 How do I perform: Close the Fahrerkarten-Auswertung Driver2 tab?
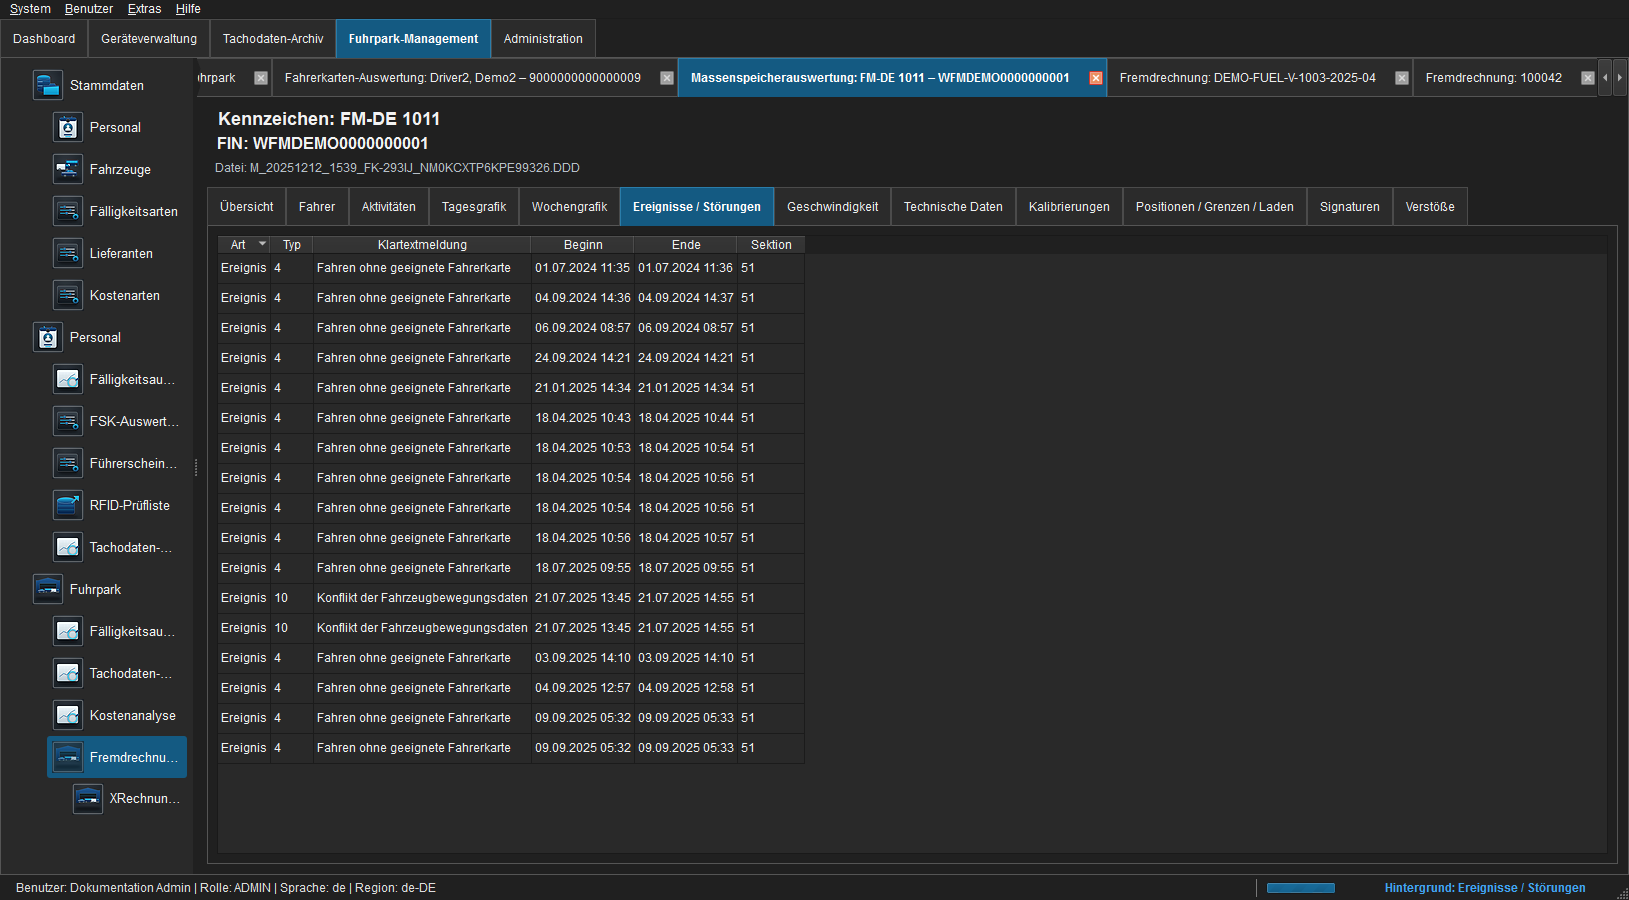[667, 78]
